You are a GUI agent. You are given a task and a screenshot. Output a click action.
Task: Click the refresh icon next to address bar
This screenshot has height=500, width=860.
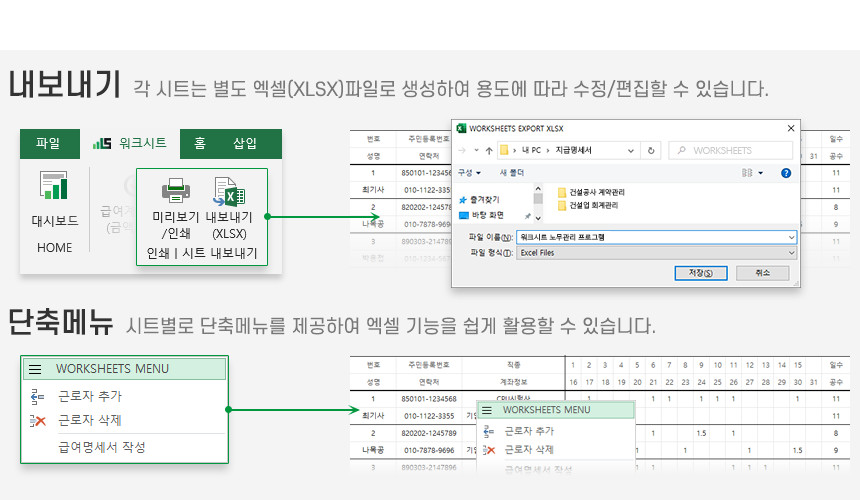[652, 150]
